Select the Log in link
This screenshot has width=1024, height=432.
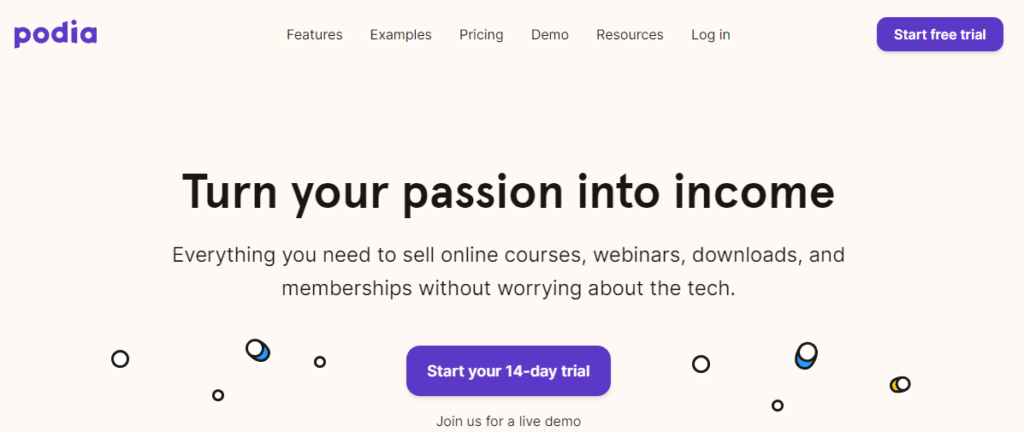pyautogui.click(x=711, y=35)
